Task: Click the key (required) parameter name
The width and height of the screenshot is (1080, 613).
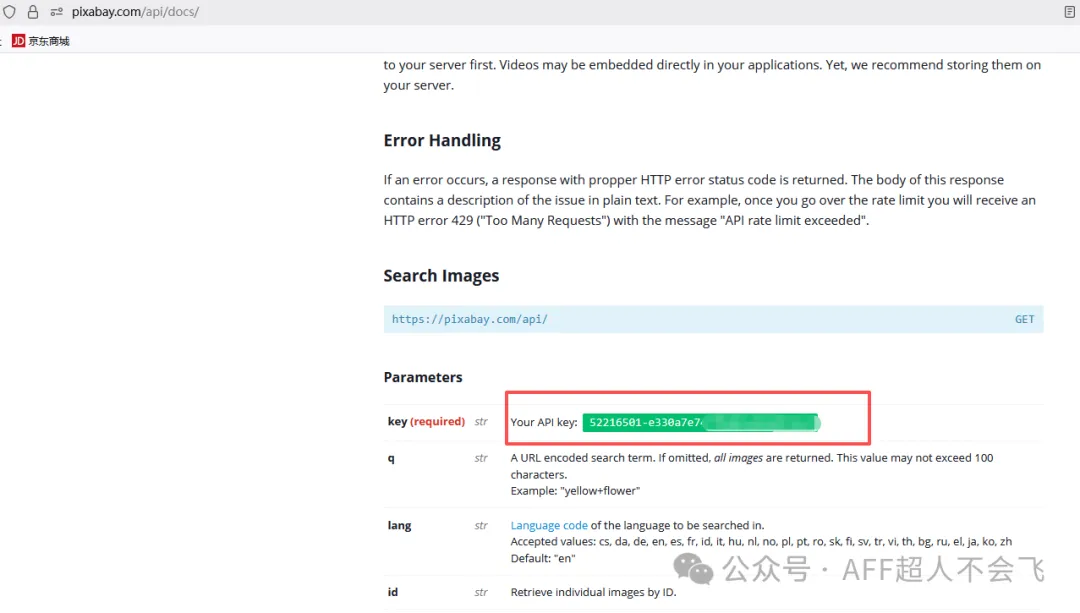Action: tap(426, 422)
